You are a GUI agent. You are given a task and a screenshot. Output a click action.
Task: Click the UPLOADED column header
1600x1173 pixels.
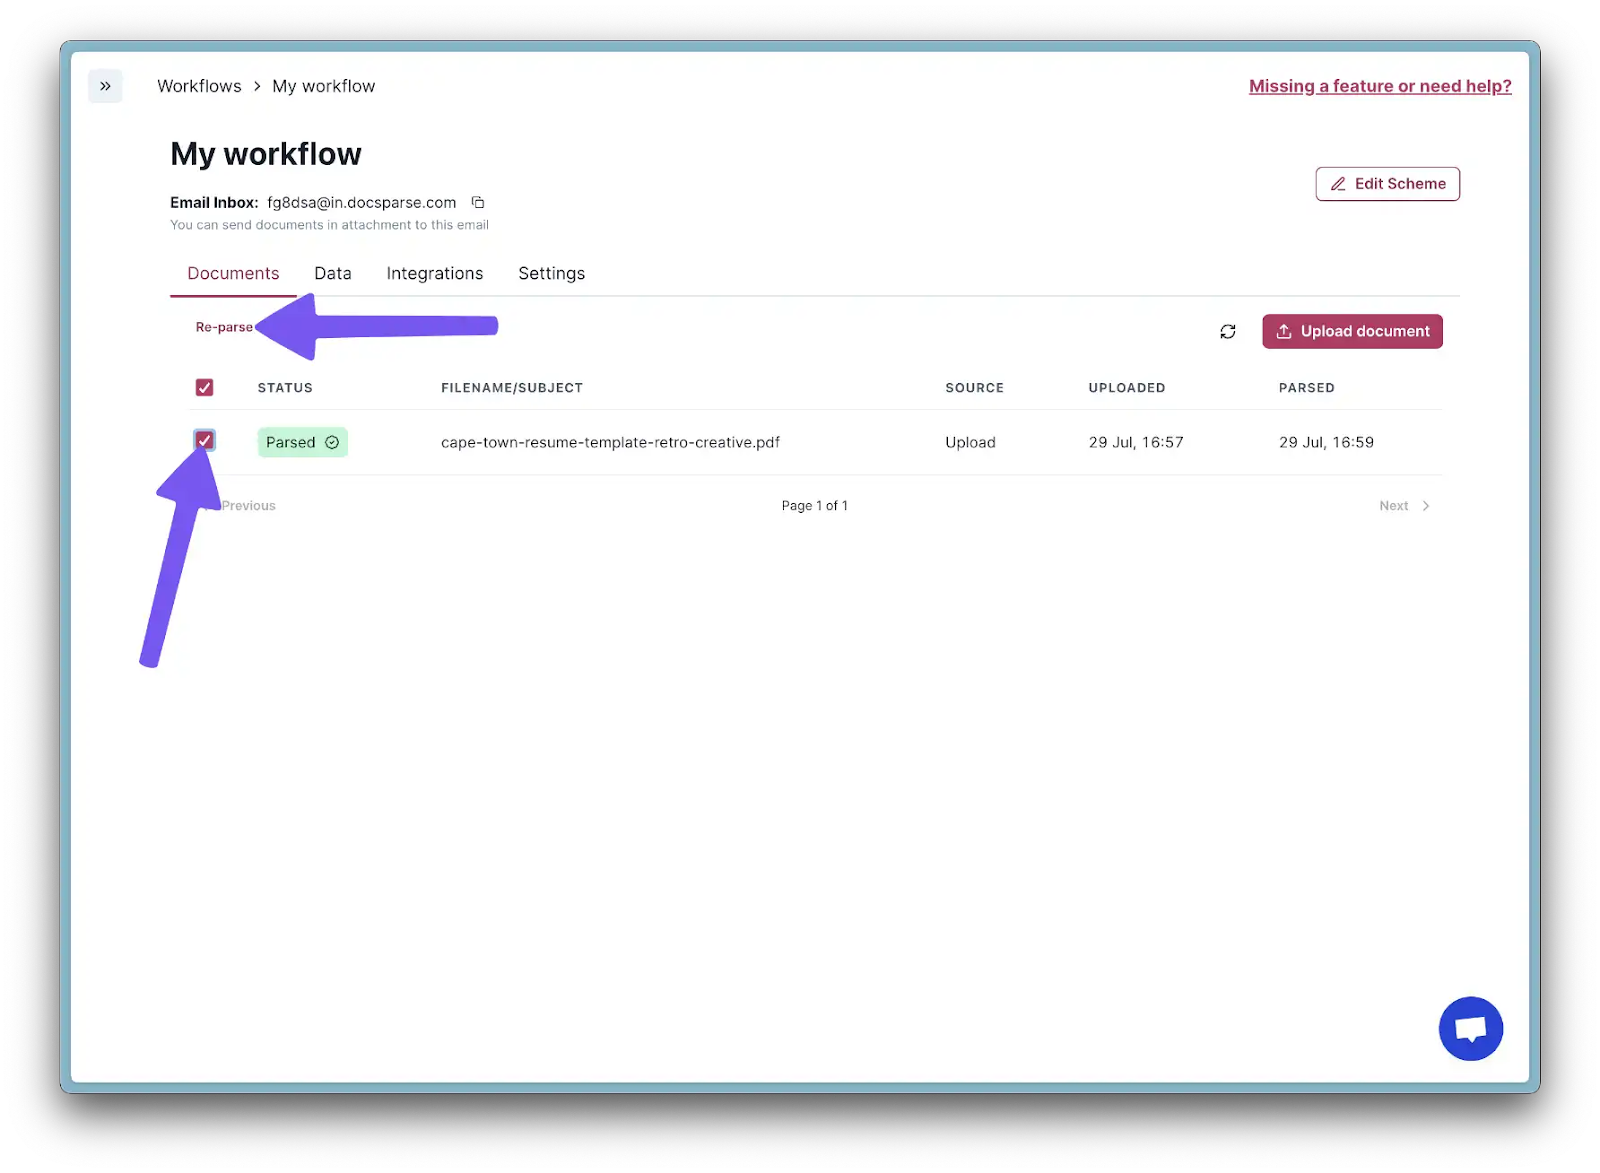click(1127, 388)
